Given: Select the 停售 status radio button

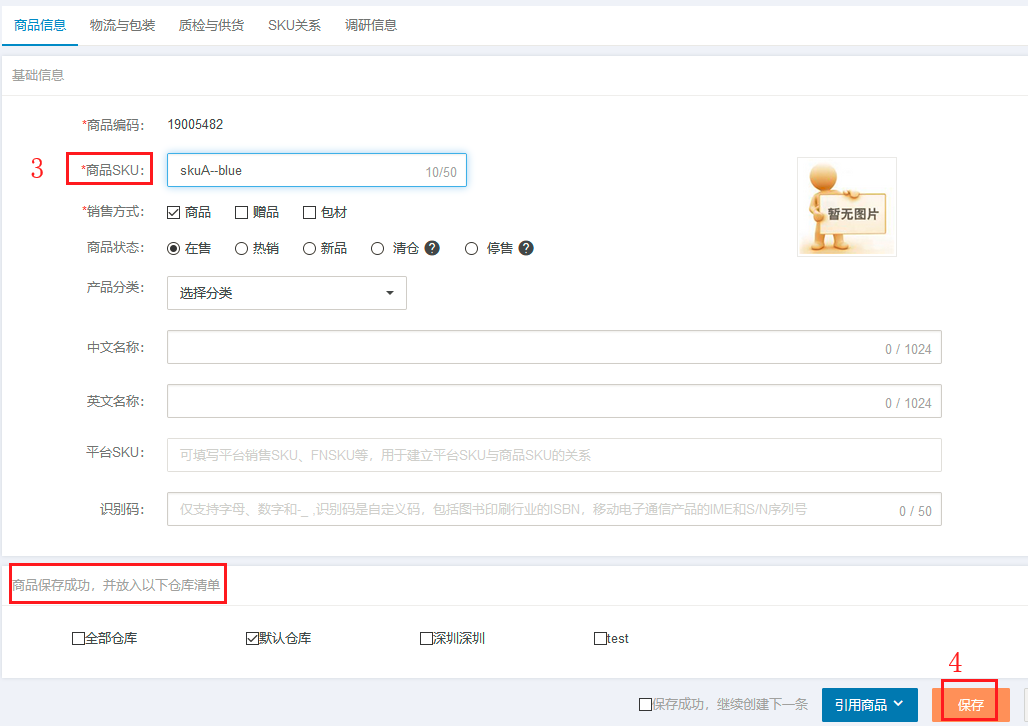Looking at the screenshot, I should point(471,249).
